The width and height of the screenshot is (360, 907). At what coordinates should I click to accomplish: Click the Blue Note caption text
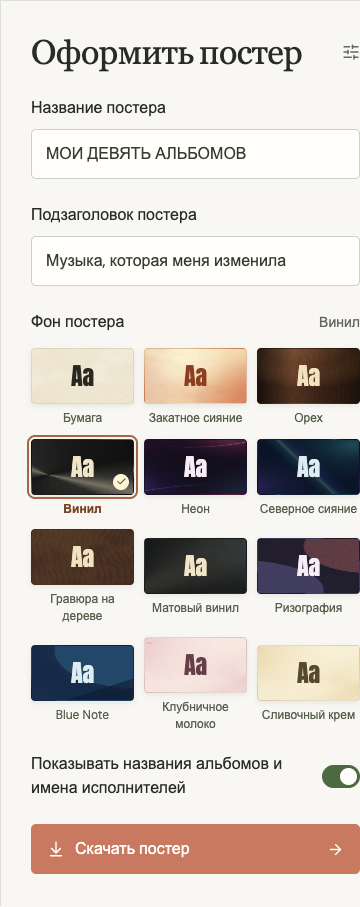(x=82, y=715)
